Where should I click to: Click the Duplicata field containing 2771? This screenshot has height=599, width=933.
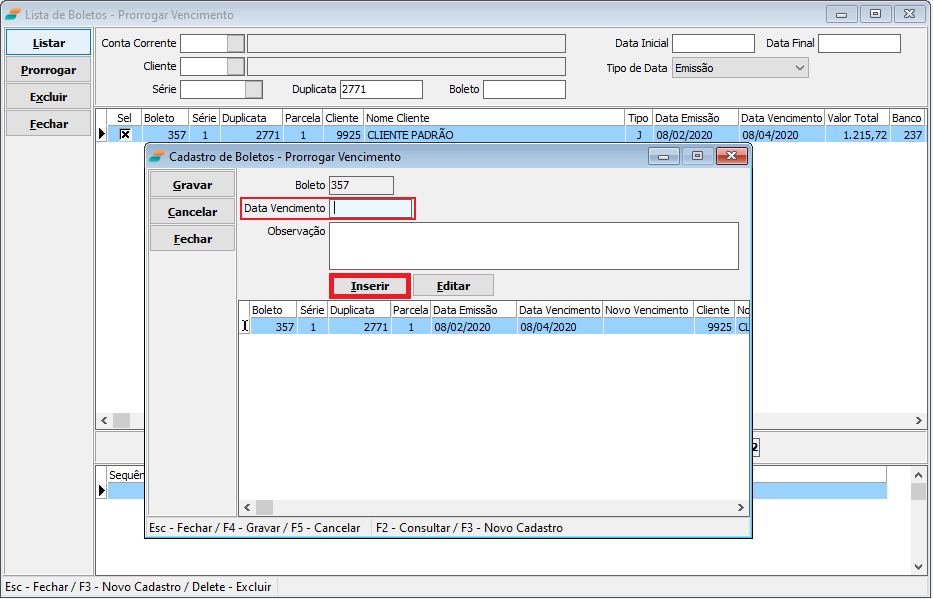[x=381, y=89]
